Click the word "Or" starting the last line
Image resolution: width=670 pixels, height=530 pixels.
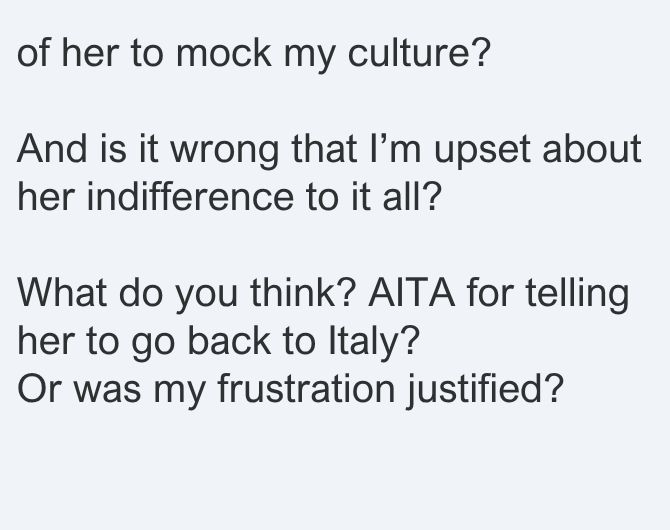tap(39, 389)
